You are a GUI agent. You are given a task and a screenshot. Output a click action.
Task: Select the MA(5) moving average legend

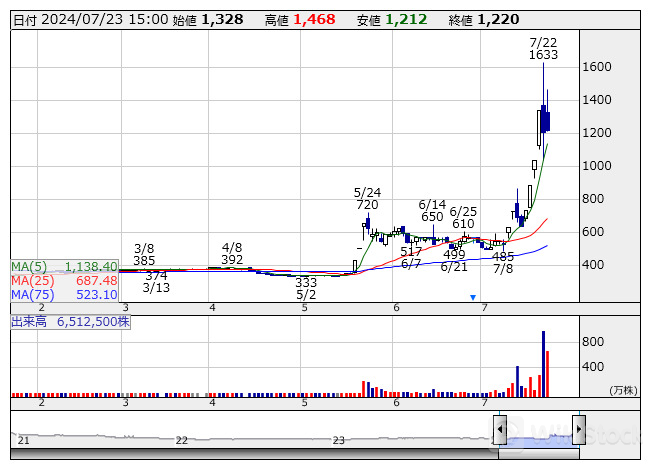pyautogui.click(x=64, y=267)
